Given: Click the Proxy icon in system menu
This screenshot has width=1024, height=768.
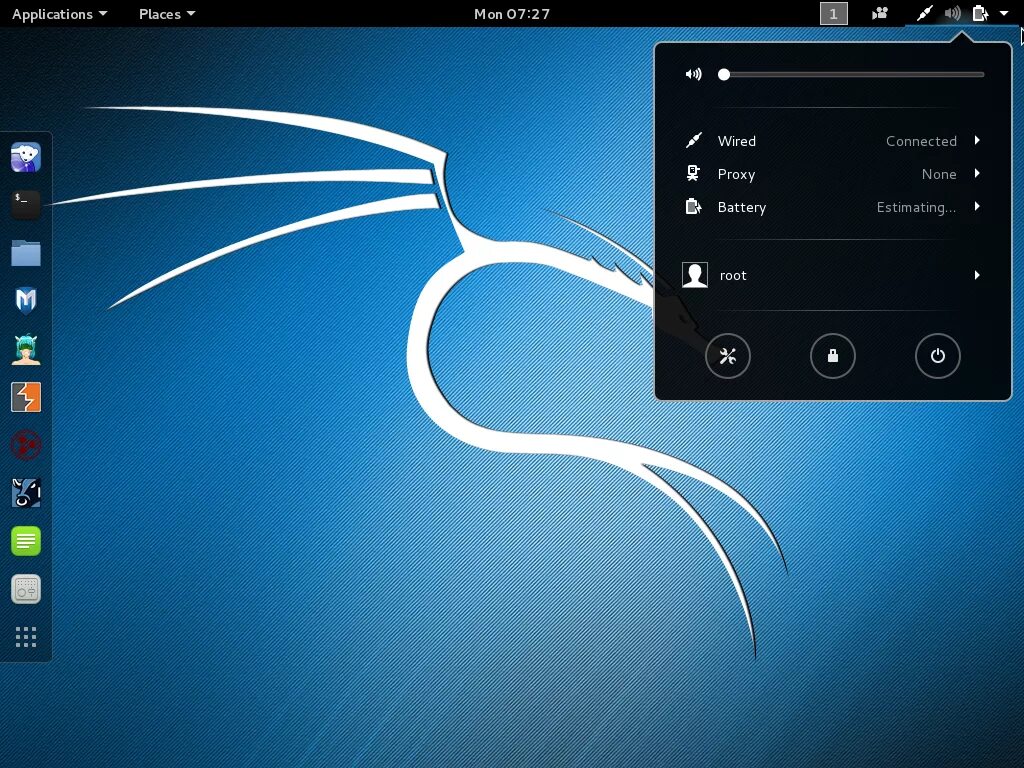Looking at the screenshot, I should (x=693, y=173).
